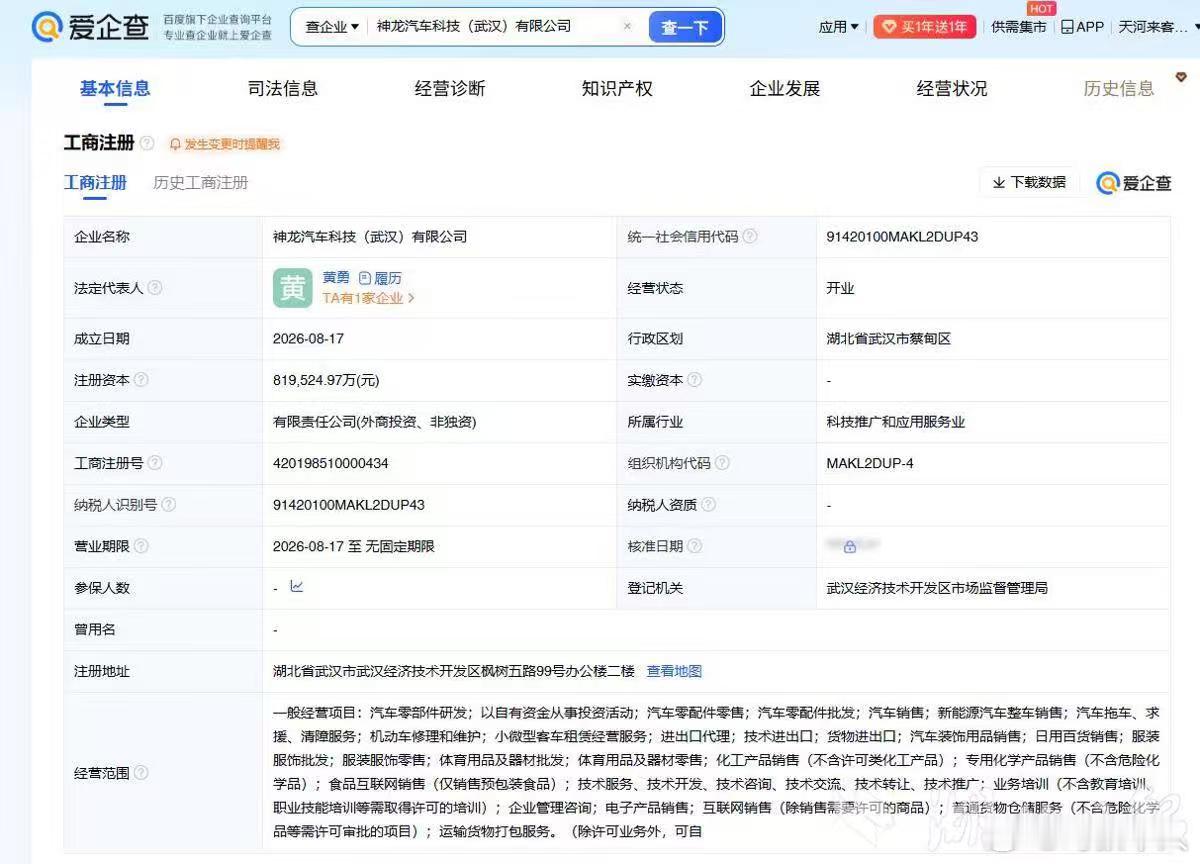The height and width of the screenshot is (864, 1200).
Task: Click help icon beside 法定代表人
Action: click(x=154, y=288)
